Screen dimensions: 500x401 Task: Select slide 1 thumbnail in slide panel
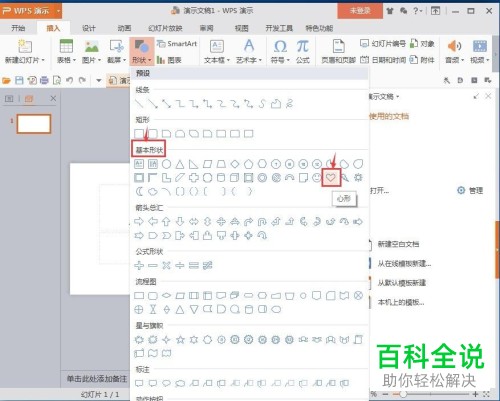tap(34, 124)
